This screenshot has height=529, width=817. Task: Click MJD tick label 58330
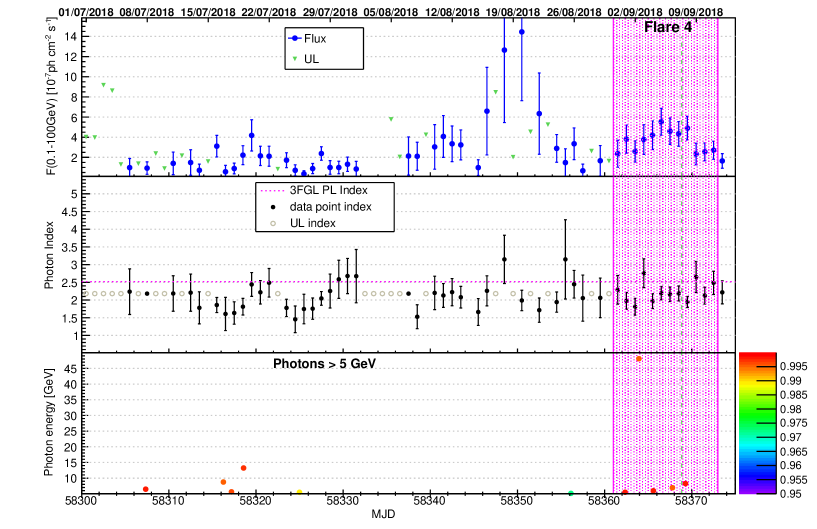pyautogui.click(x=343, y=501)
